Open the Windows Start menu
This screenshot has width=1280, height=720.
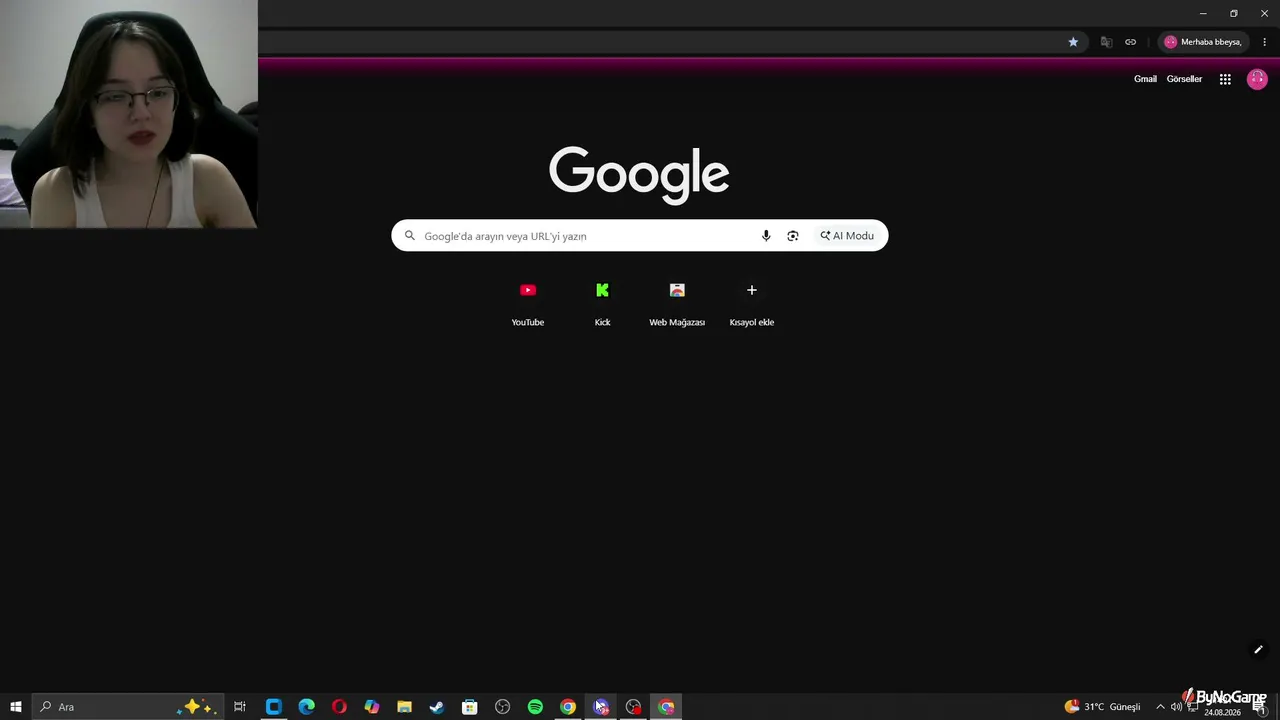pos(16,707)
